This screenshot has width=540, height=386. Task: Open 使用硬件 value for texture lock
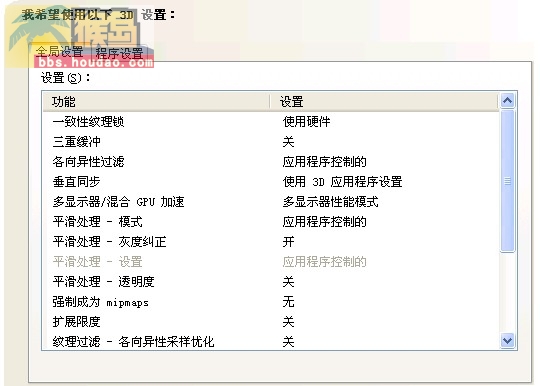pos(307,122)
